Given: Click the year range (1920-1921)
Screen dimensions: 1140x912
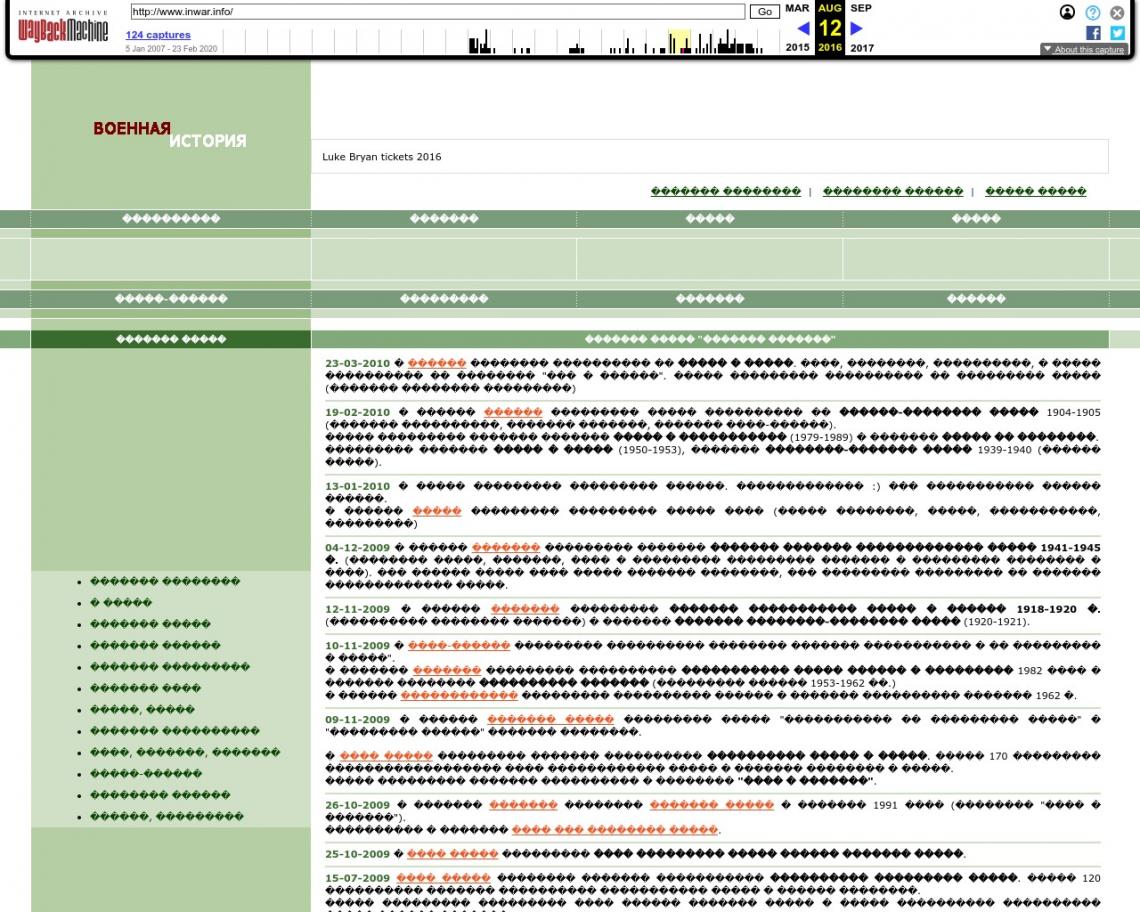Looking at the screenshot, I should pyautogui.click(x=996, y=622).
